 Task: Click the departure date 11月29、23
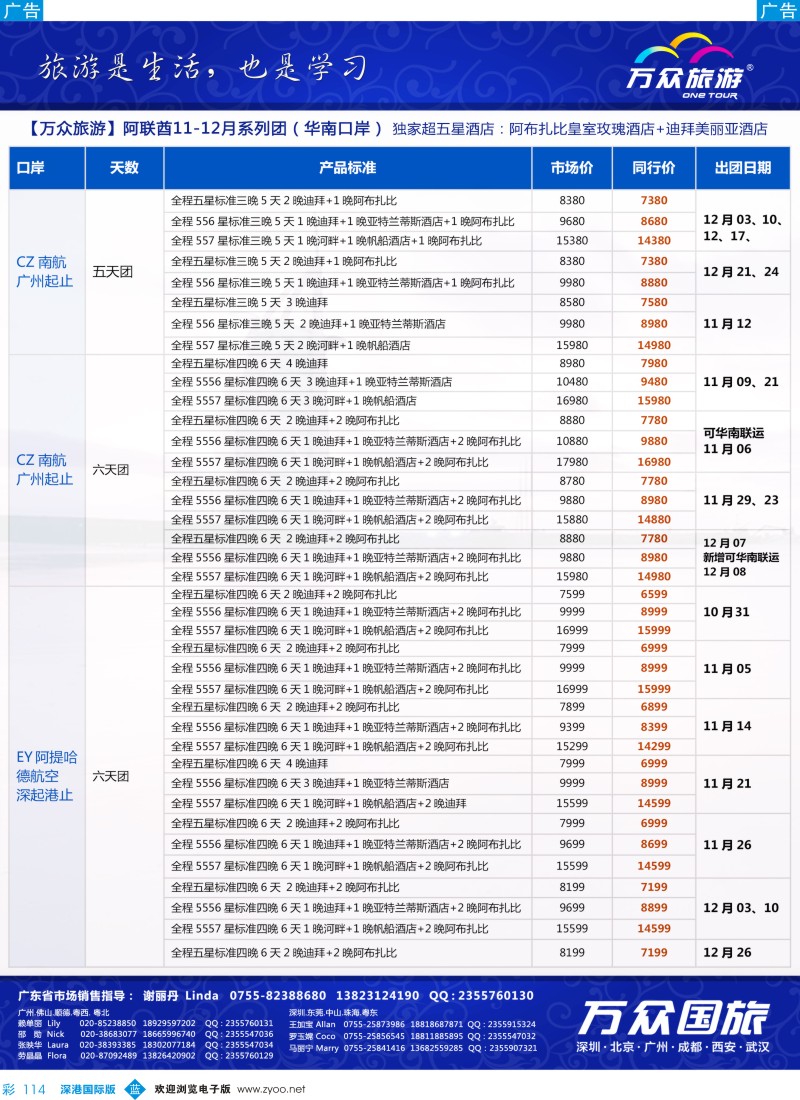coord(740,500)
